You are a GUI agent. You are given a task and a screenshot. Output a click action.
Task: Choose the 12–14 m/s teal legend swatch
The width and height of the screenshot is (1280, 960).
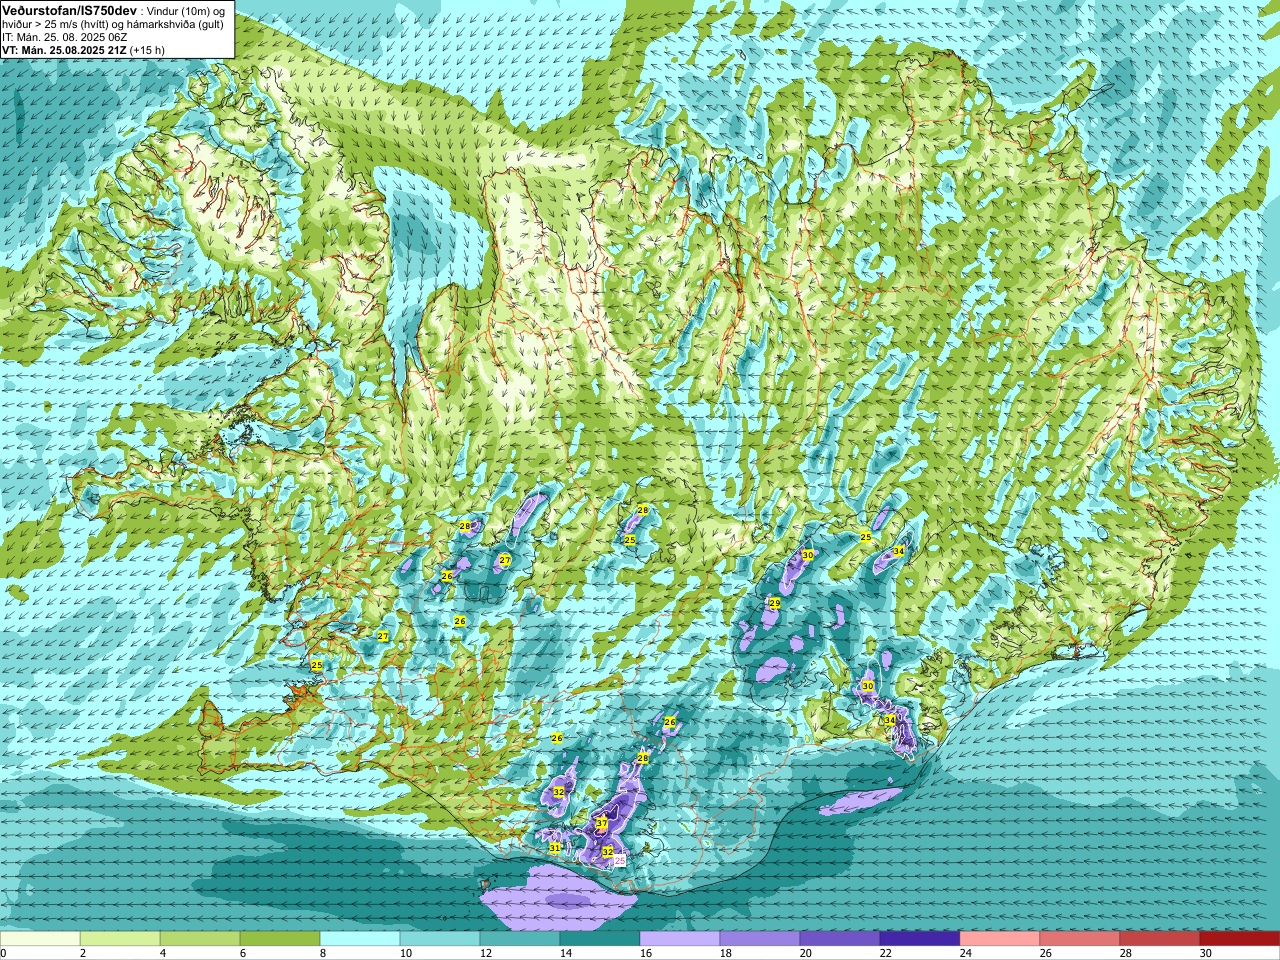click(520, 939)
